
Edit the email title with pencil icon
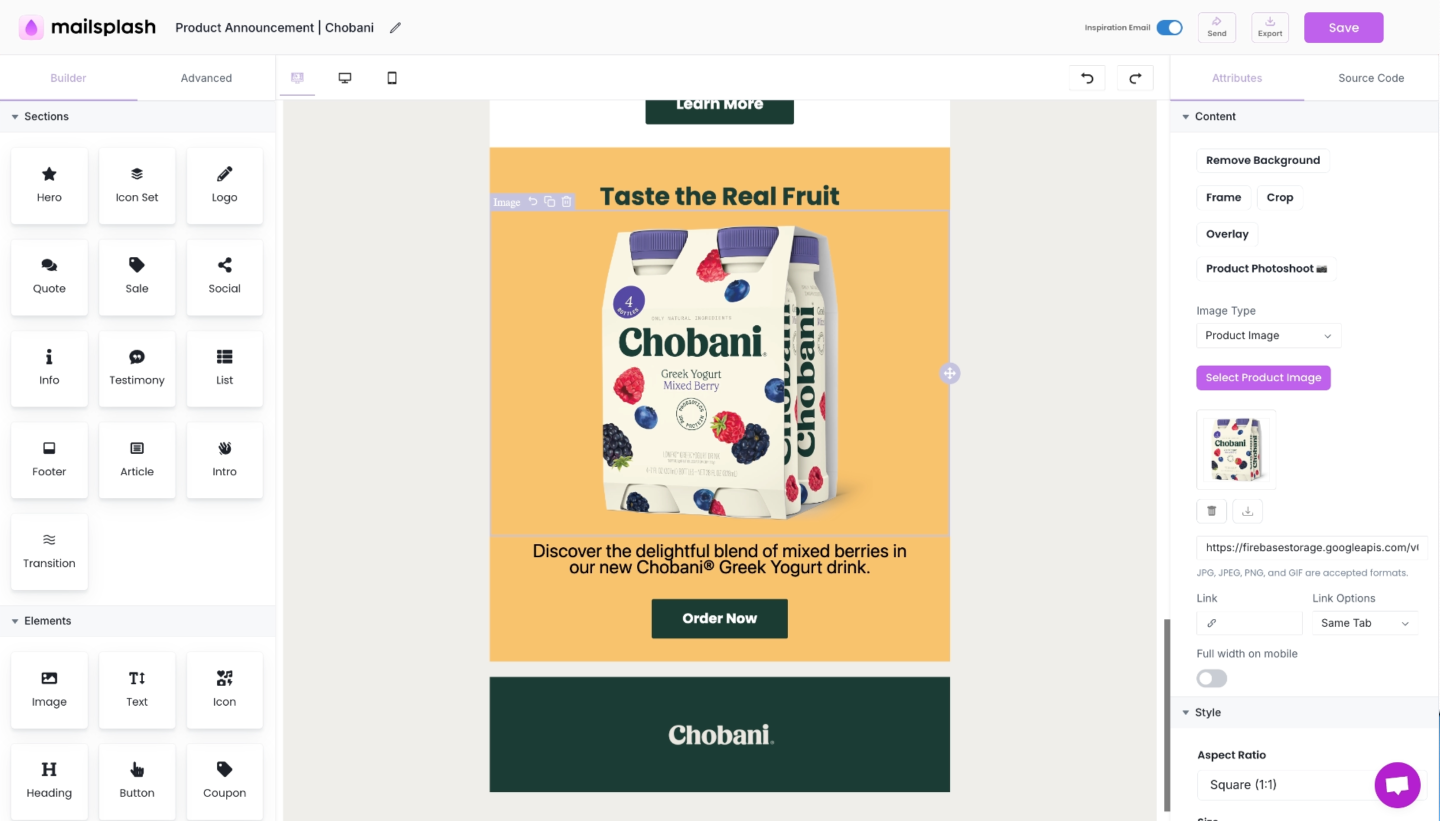click(395, 28)
